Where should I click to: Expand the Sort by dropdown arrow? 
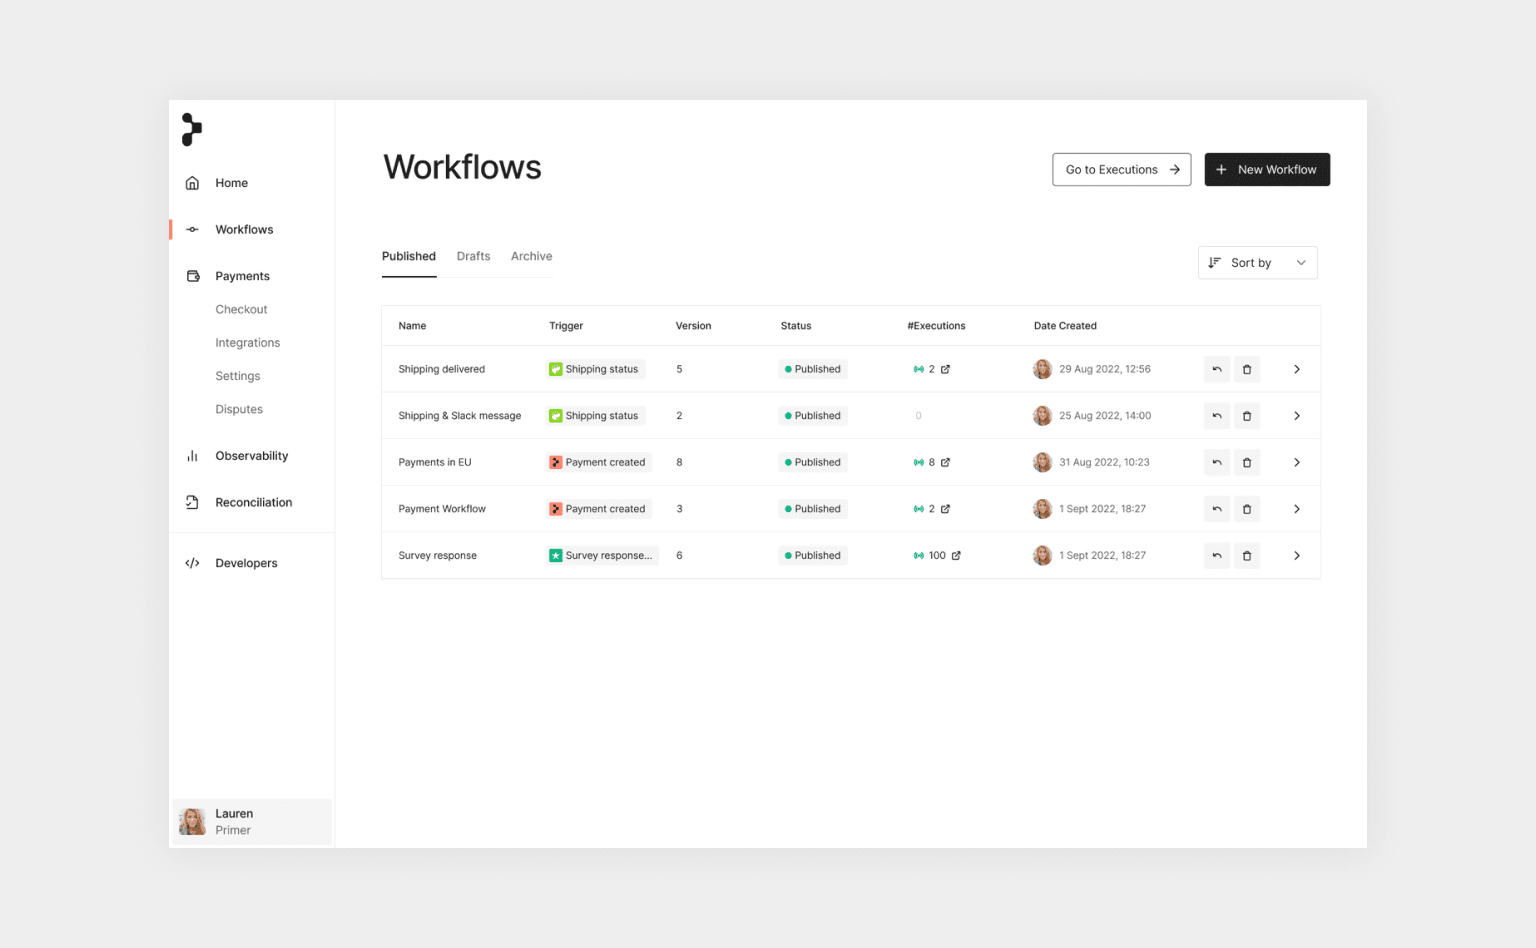[x=1301, y=263]
